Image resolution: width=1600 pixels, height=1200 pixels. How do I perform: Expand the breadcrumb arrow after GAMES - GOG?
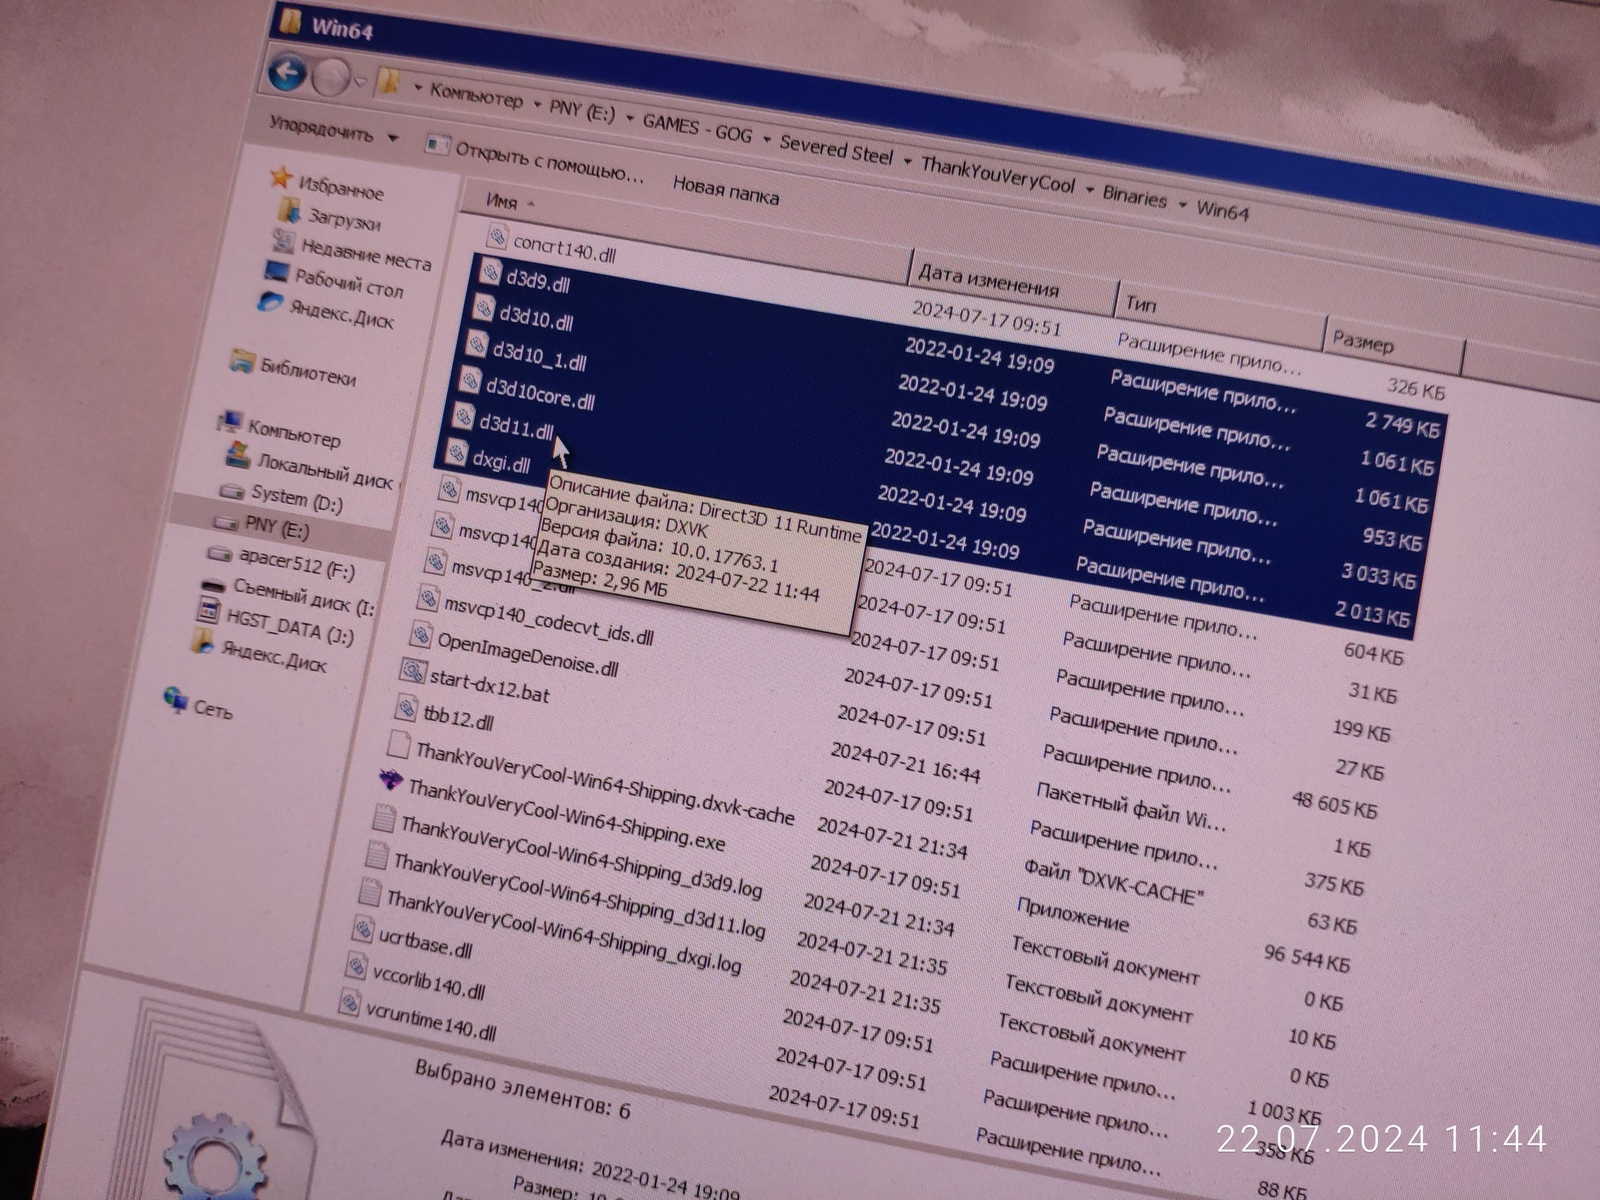pos(767,138)
